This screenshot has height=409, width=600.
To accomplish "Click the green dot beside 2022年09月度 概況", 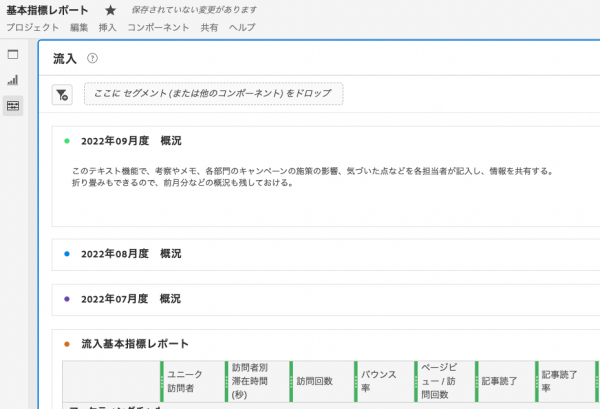I will (67, 141).
